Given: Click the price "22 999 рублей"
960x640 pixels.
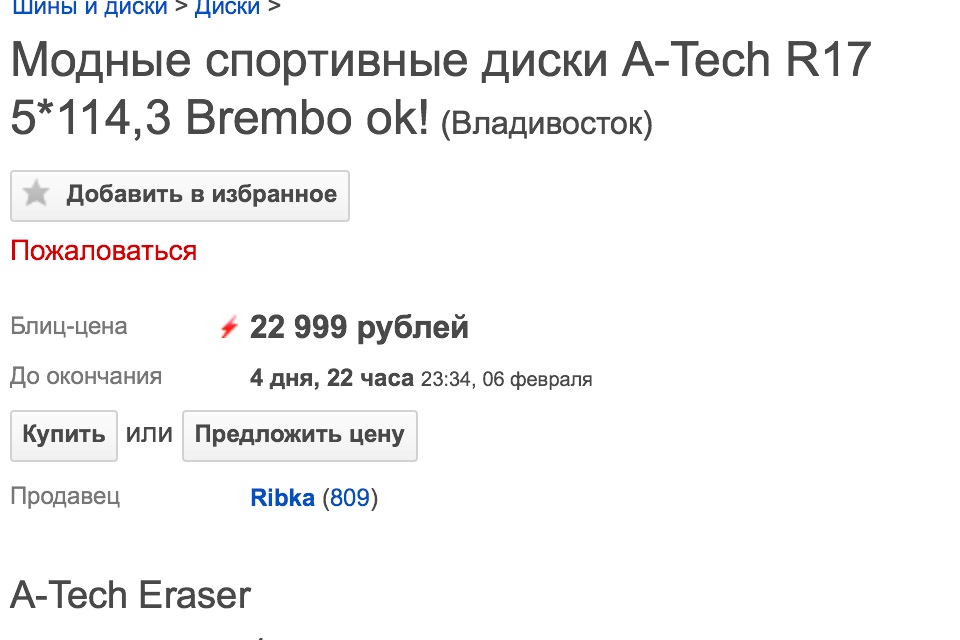Looking at the screenshot, I should 359,327.
